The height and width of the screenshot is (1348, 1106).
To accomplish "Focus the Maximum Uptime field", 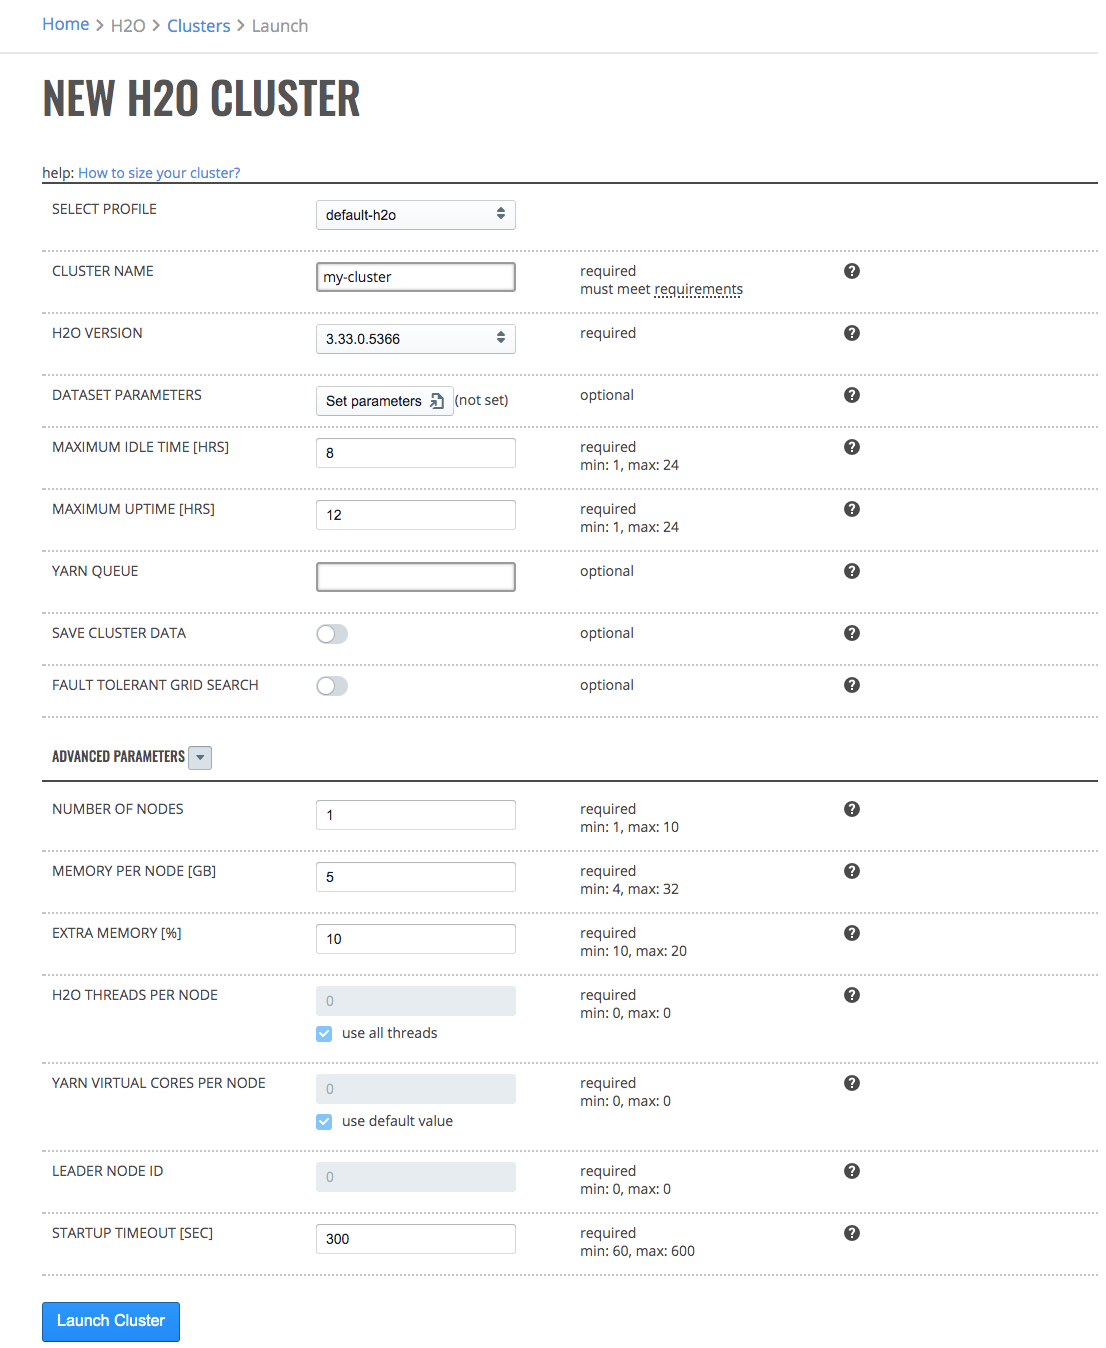I will click(x=416, y=515).
